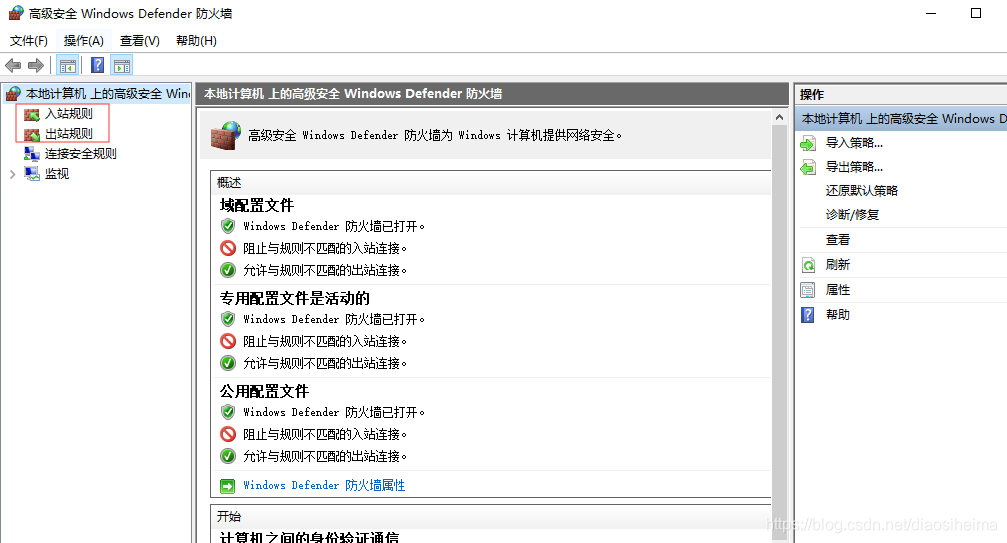Click the 操作 title of the Actions pane
Image resolution: width=1007 pixels, height=543 pixels.
pos(812,94)
